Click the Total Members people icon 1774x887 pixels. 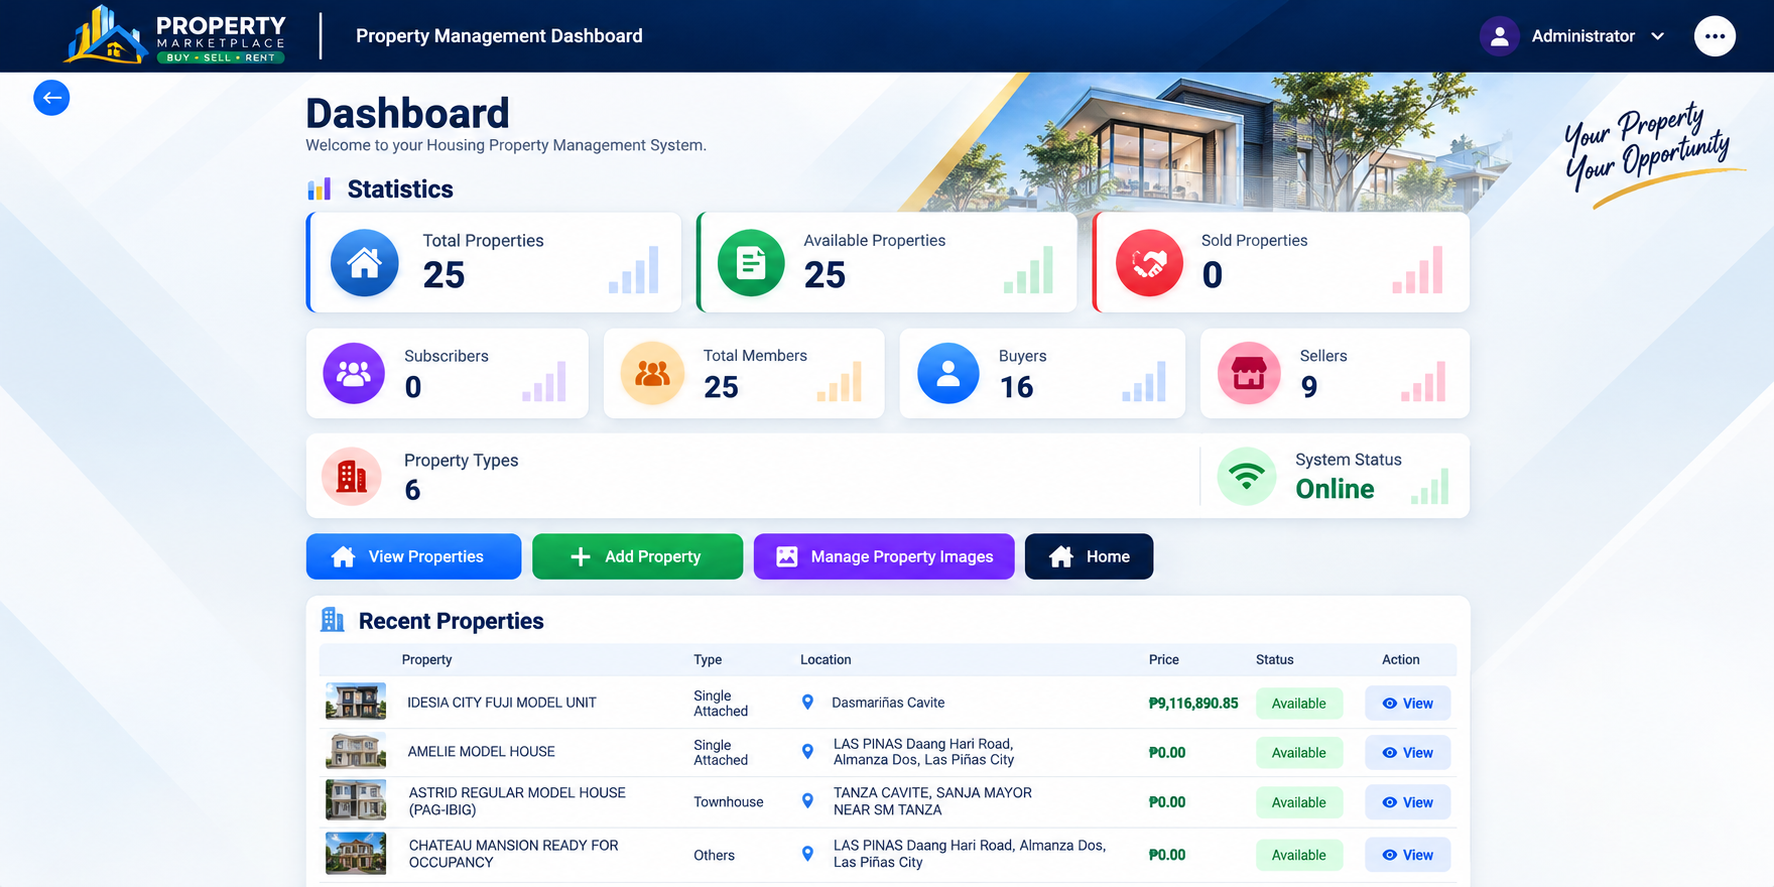point(652,373)
